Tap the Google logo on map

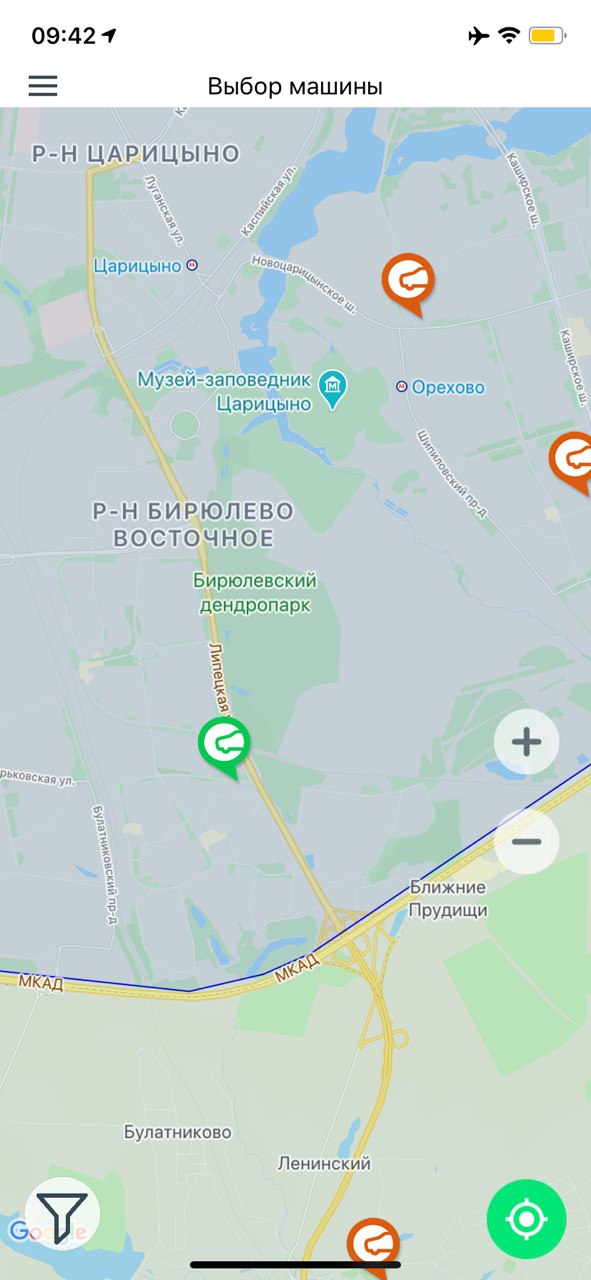click(47, 1231)
